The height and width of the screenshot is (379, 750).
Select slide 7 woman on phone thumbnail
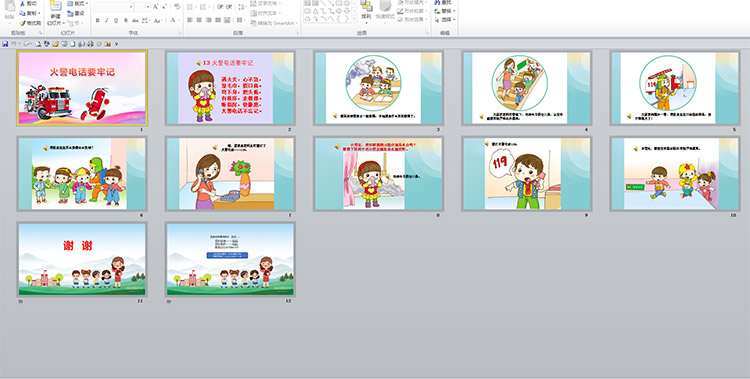tap(230, 174)
